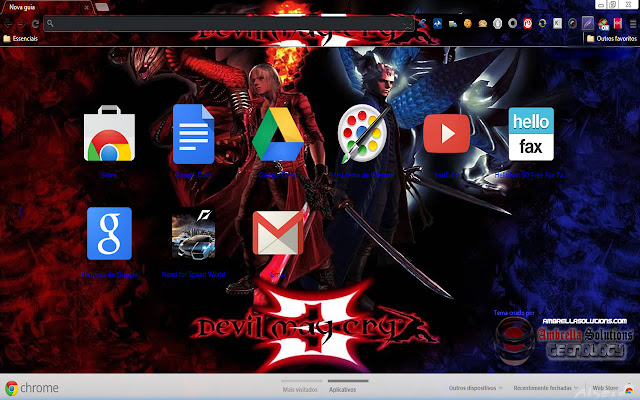Click the gray ring extension icon
Image resolution: width=640 pixels, height=400 pixels.
pos(512,23)
